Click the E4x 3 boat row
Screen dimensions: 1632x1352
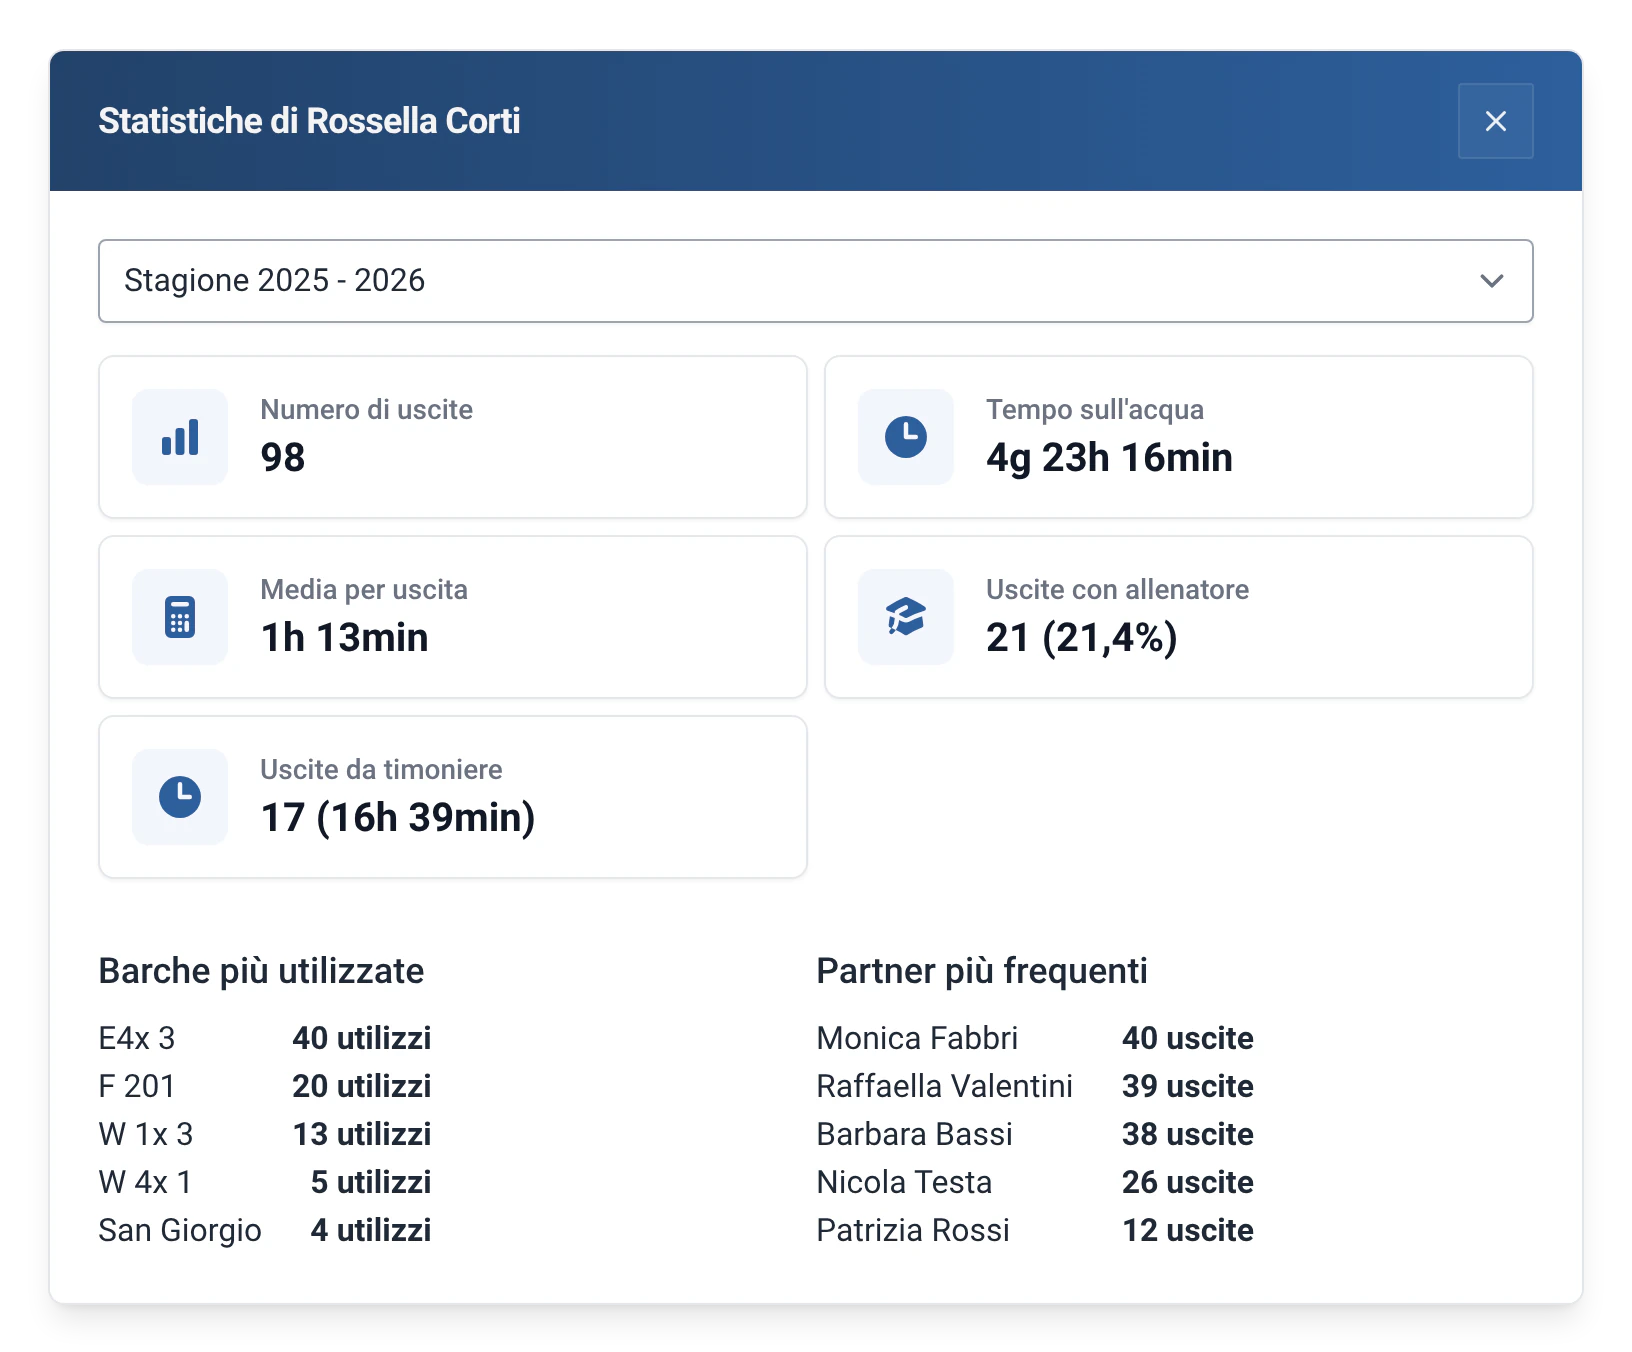tap(265, 1038)
